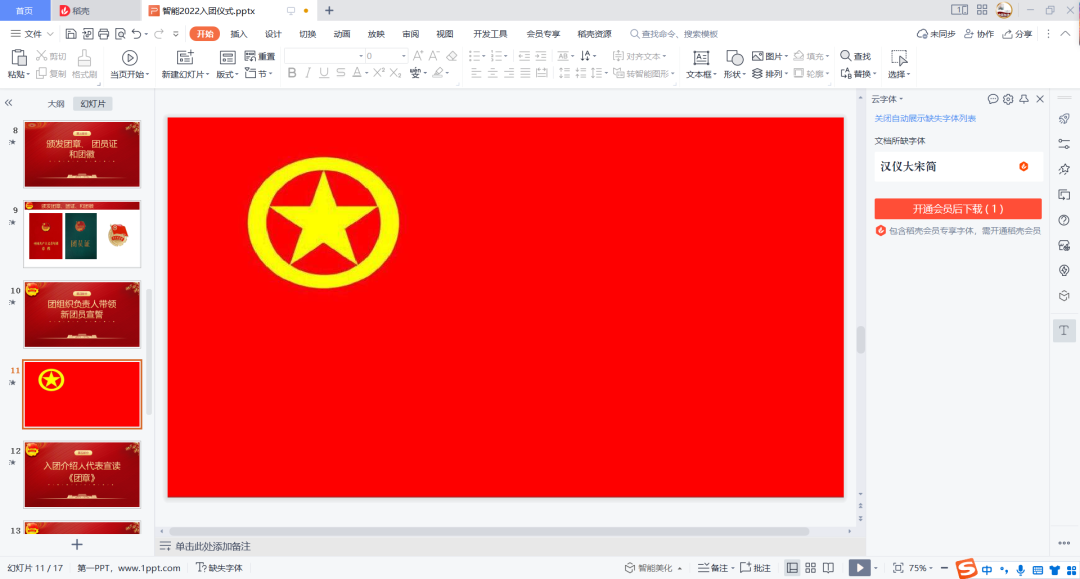
Task: Switch to the 大纲 outline tab
Action: 56,104
